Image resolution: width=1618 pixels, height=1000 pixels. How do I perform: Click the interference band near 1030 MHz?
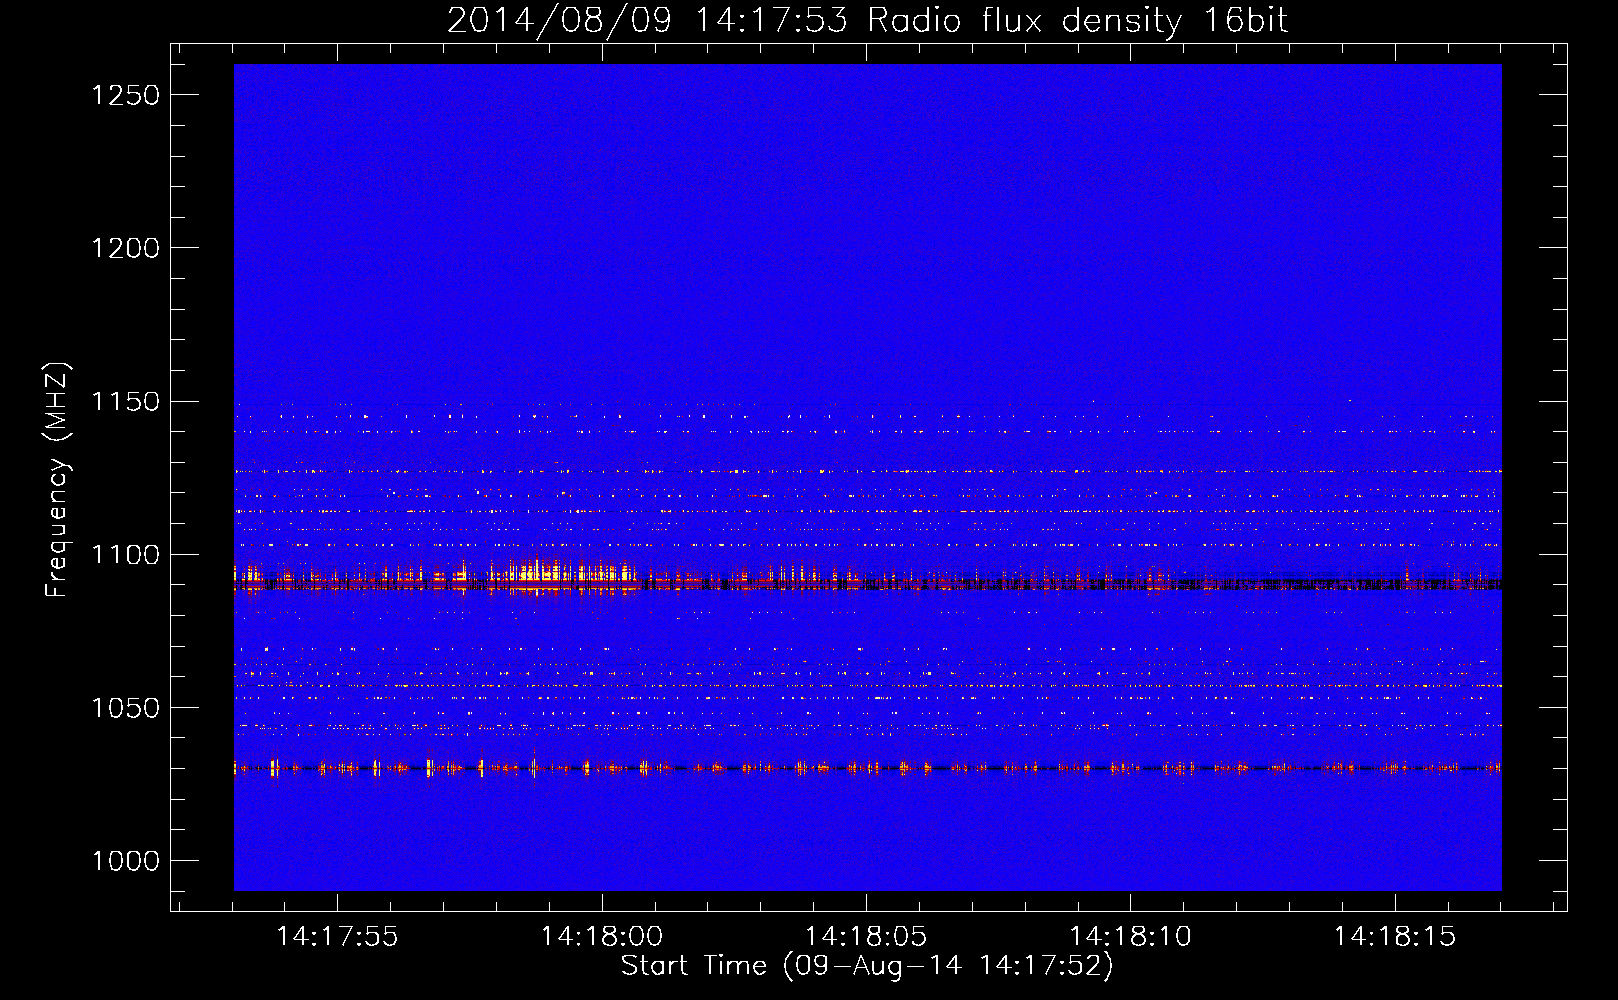(867, 768)
